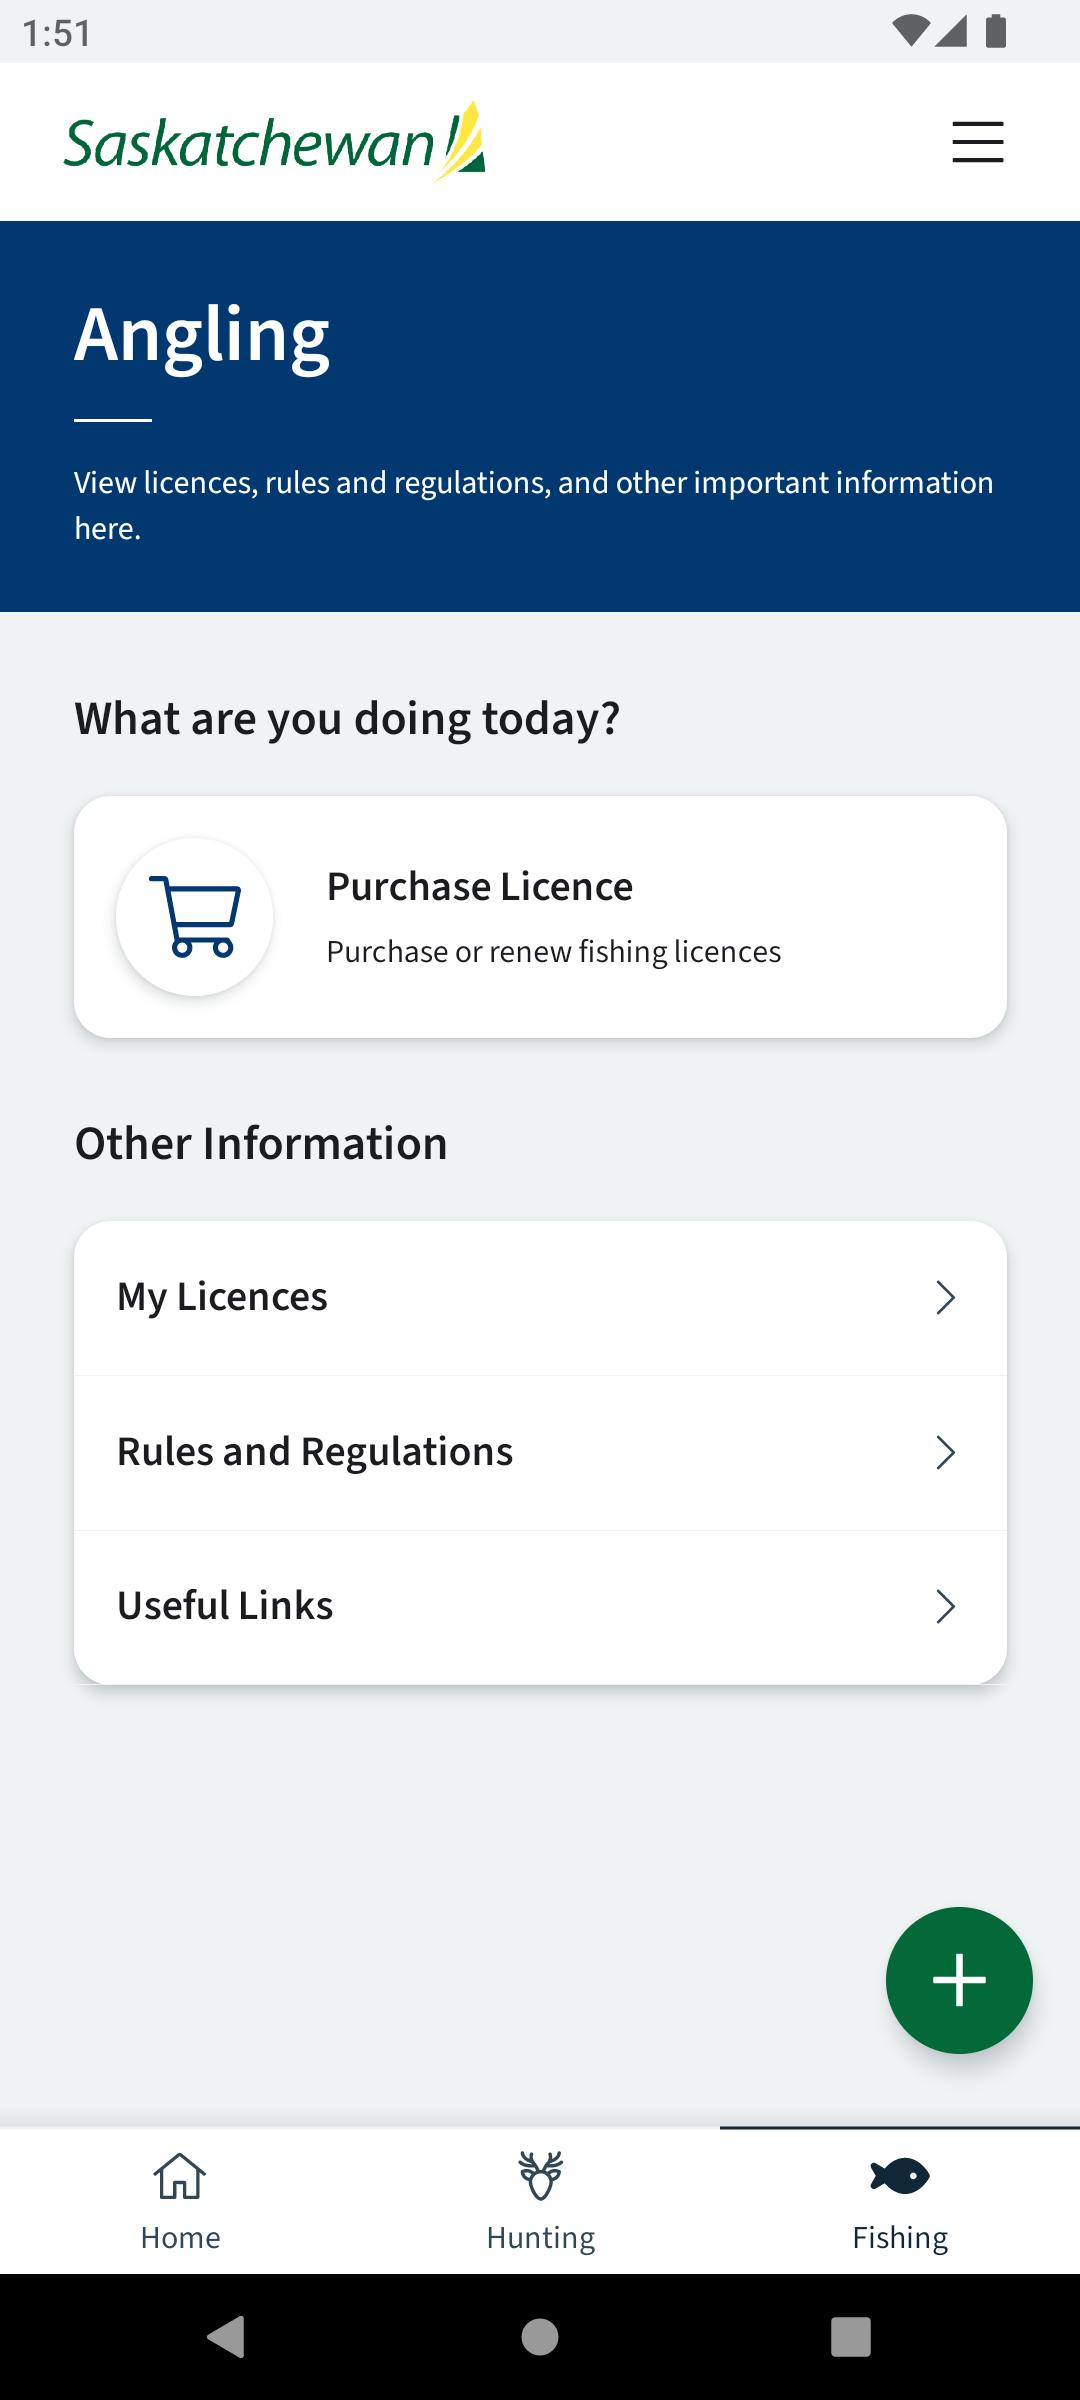Tap the shopping cart icon

(x=195, y=917)
